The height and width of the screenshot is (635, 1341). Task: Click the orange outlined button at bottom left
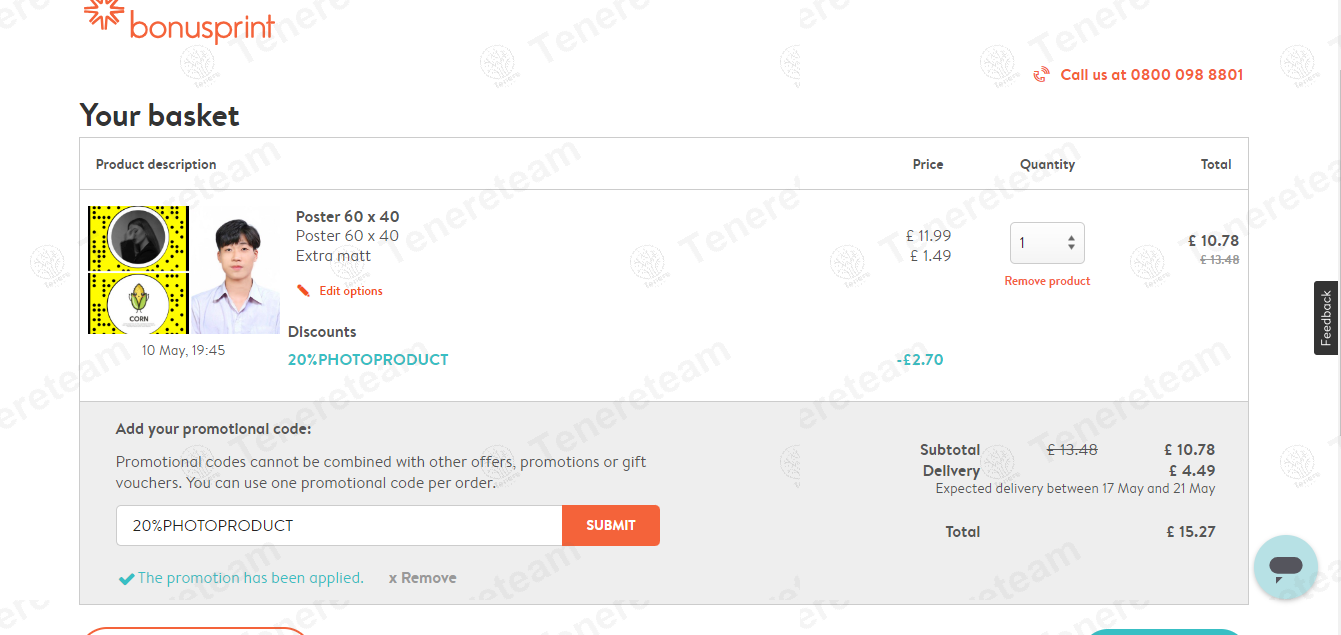[x=195, y=631]
